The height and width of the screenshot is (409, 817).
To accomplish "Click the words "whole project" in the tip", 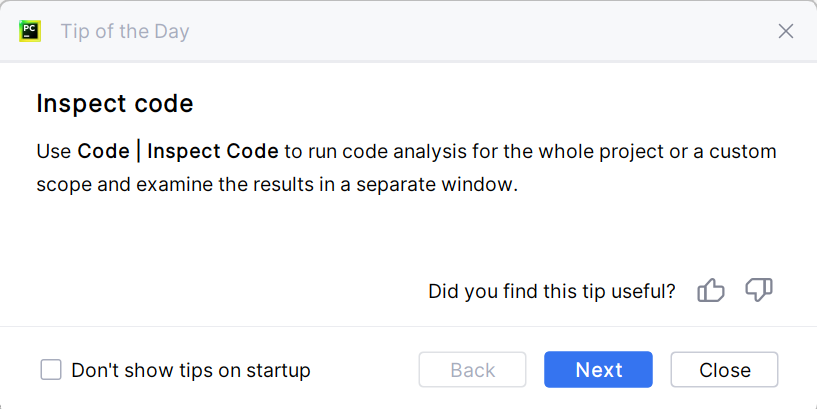I will [590, 152].
